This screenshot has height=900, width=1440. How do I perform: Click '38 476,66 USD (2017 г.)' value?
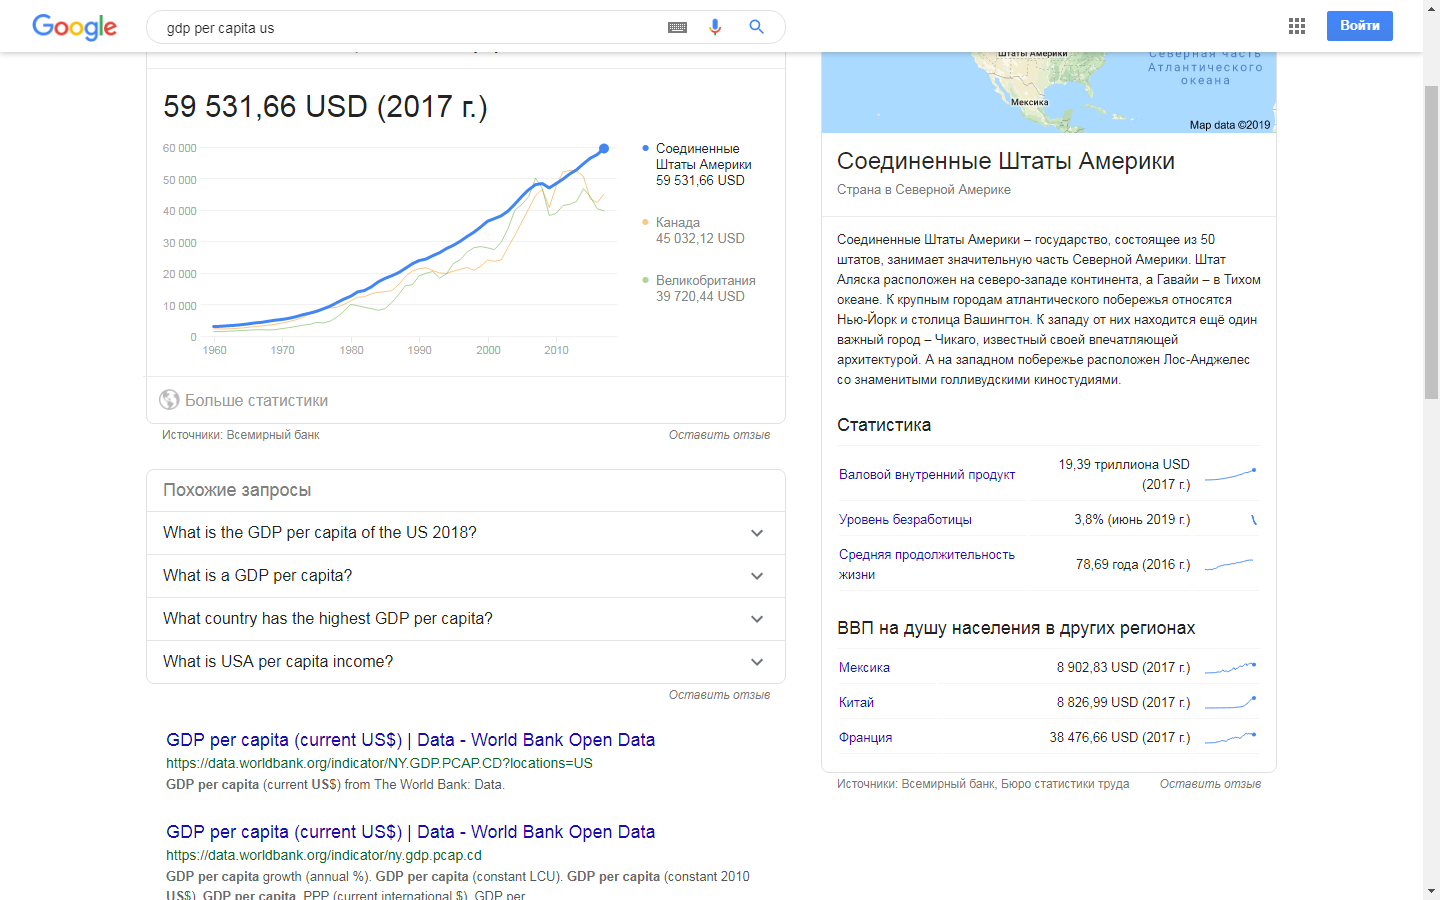[1119, 738]
